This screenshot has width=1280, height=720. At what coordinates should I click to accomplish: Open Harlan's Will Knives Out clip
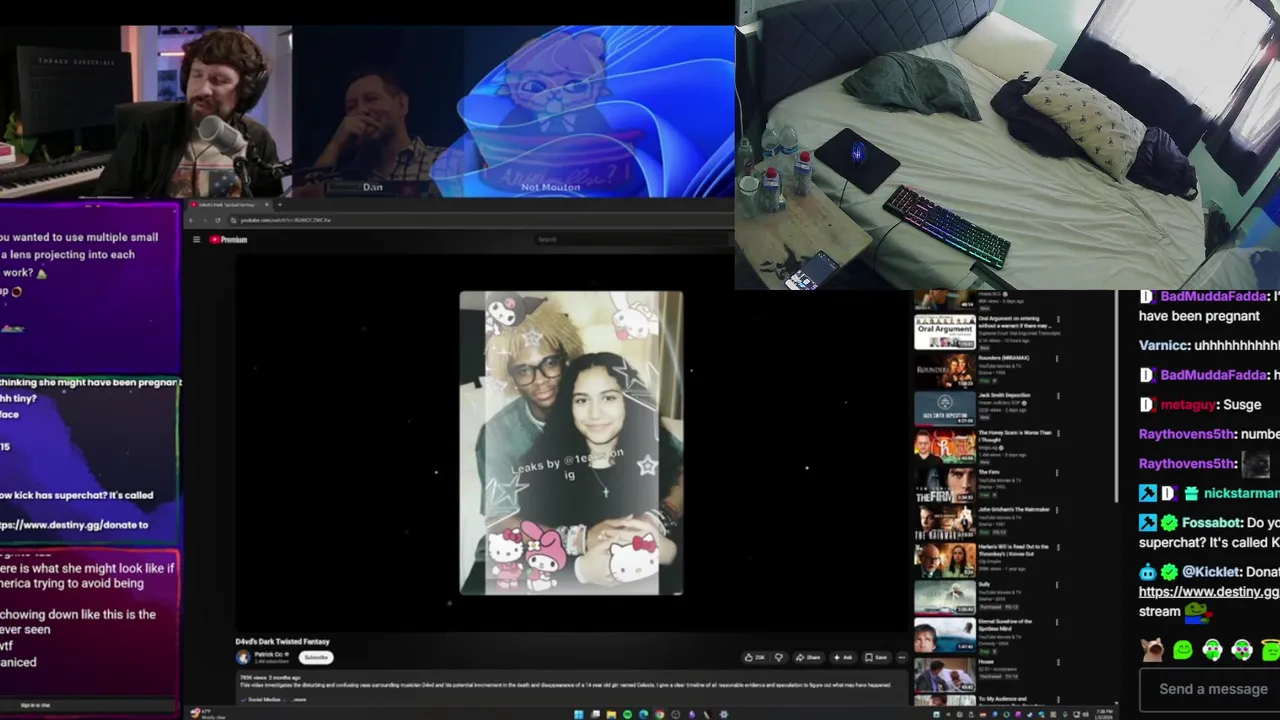tap(944, 558)
